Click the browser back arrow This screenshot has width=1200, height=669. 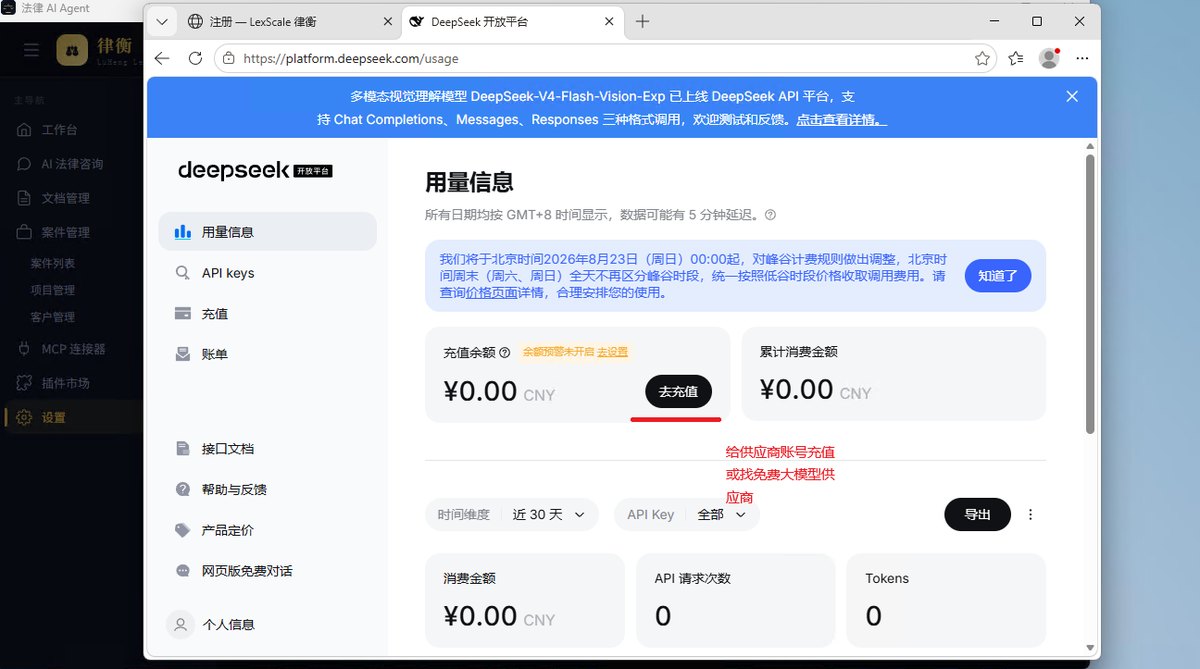[162, 59]
